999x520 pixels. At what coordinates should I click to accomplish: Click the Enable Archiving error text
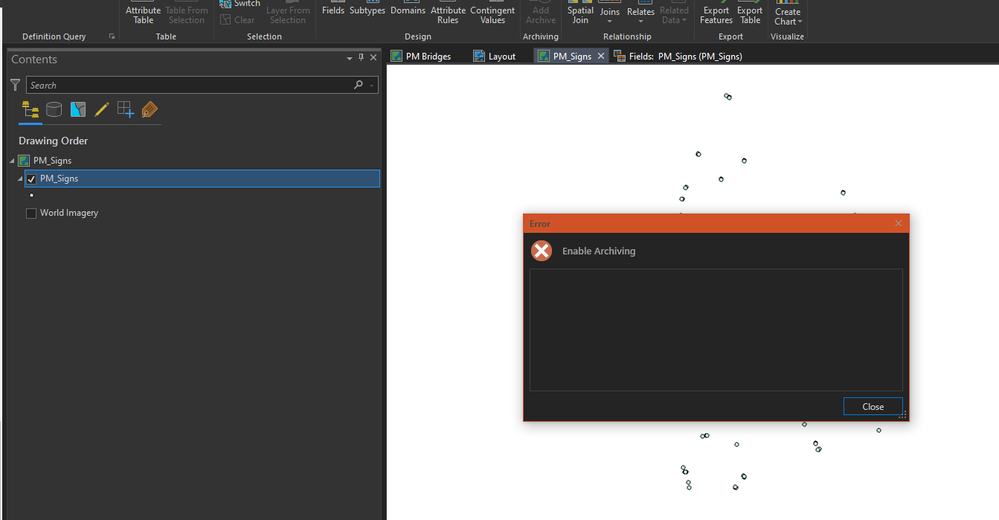coord(598,251)
